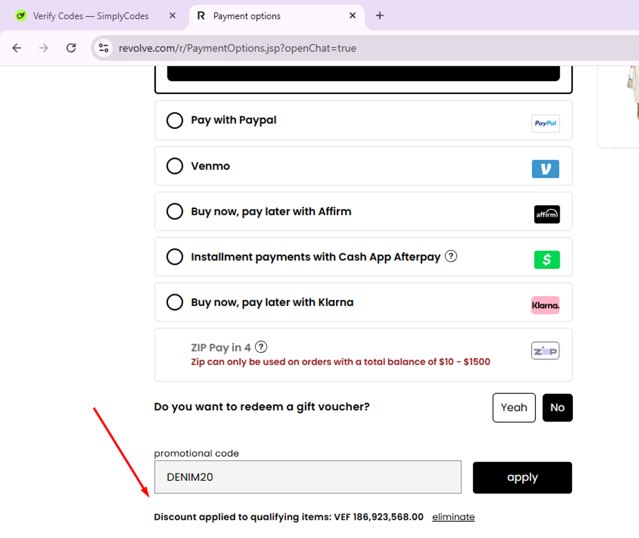Click the Zip order balance restriction message
The width and height of the screenshot is (639, 538).
340,362
